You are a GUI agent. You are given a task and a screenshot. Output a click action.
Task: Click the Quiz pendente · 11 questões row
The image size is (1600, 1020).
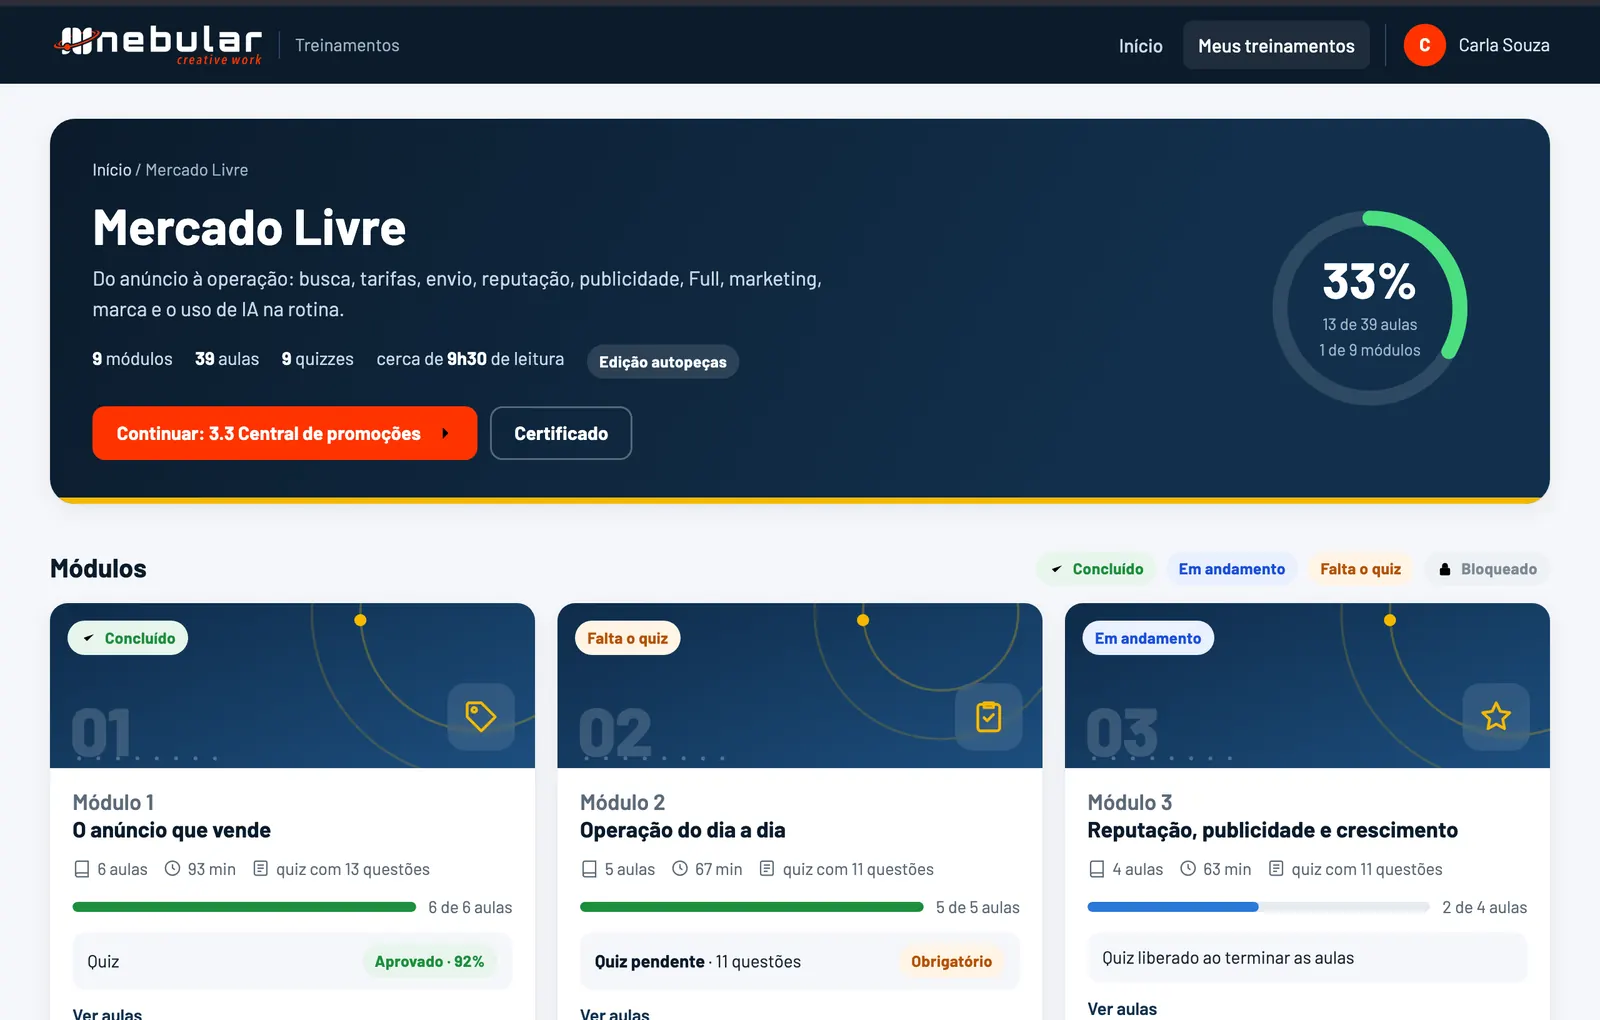click(x=800, y=961)
